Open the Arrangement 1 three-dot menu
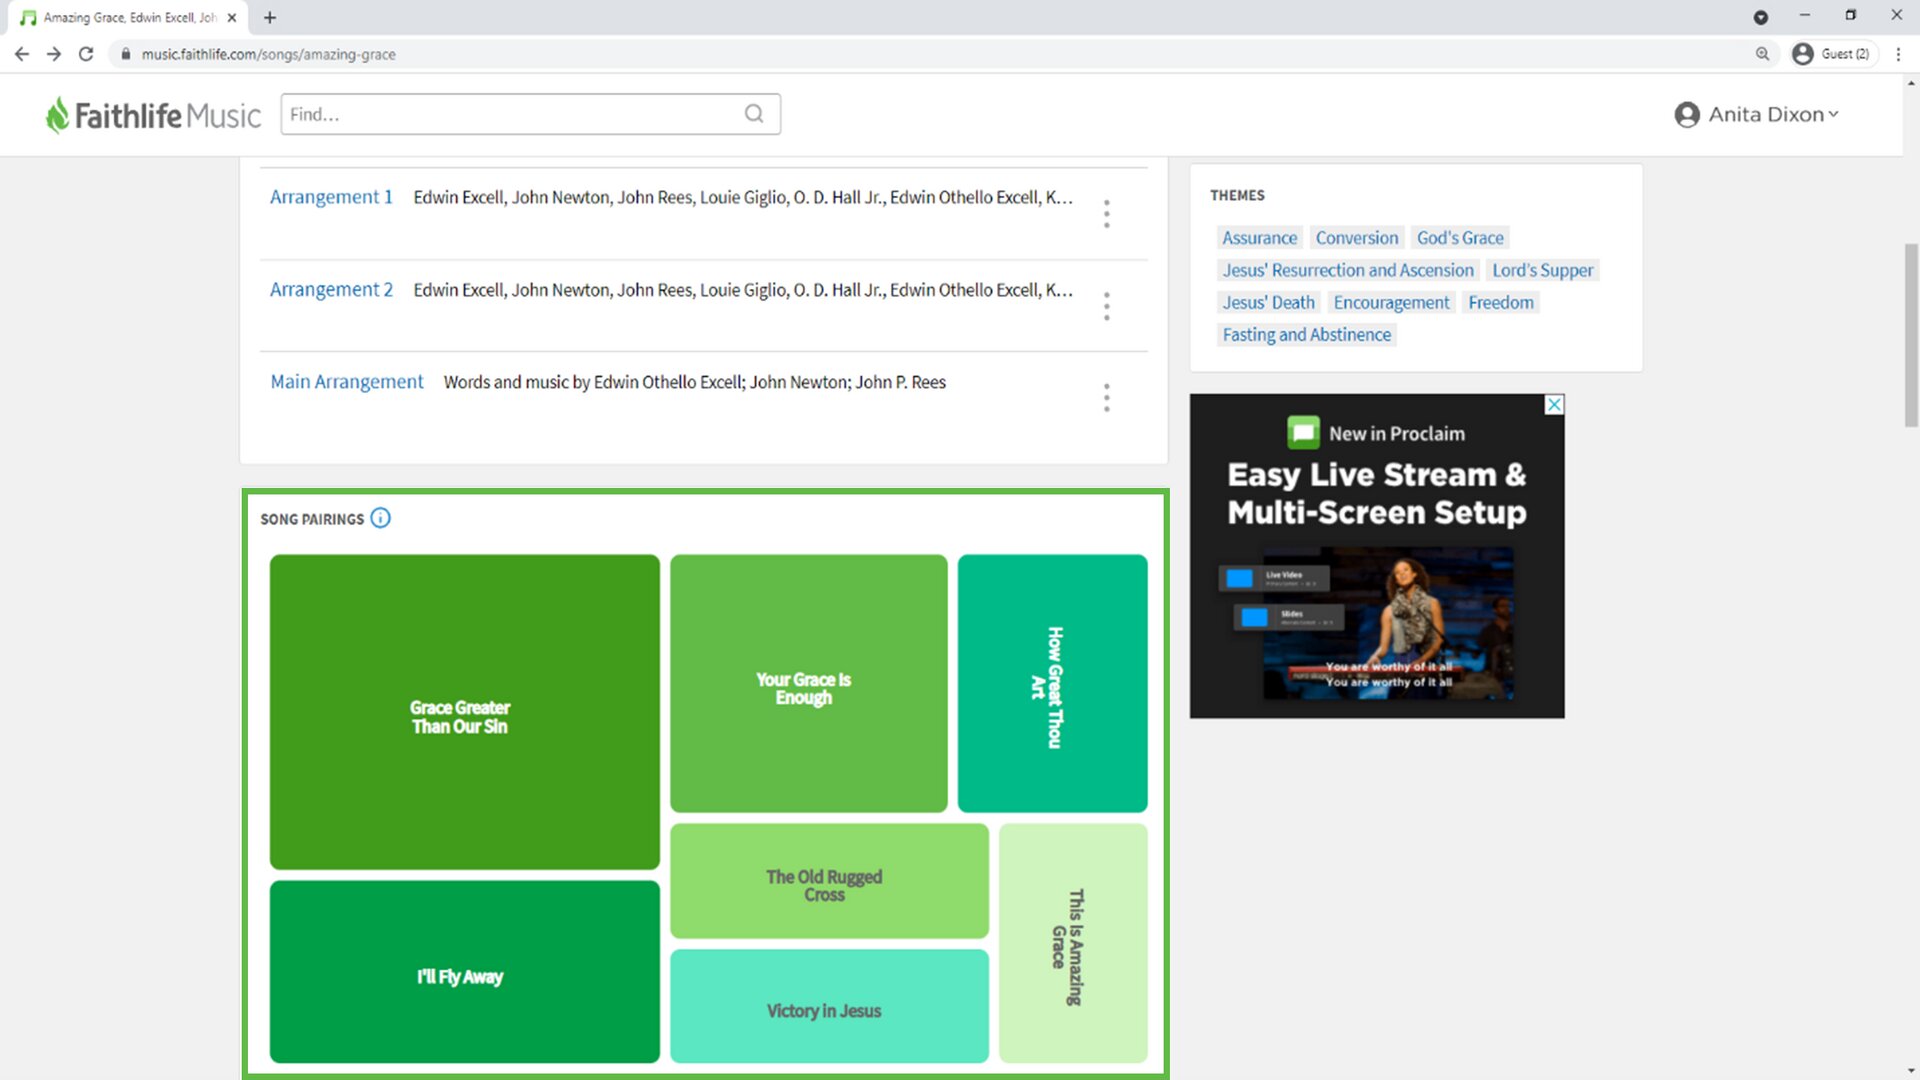This screenshot has height=1080, width=1920. click(1106, 213)
